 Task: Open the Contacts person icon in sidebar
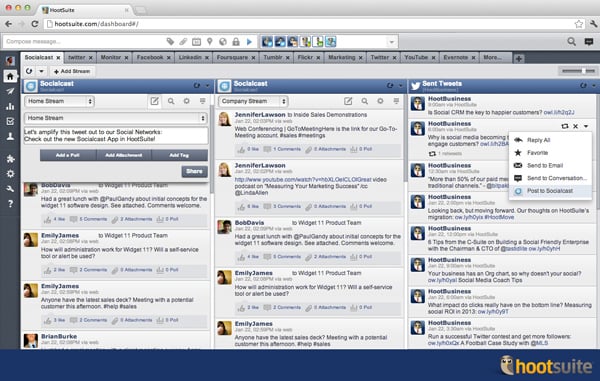coord(10,136)
